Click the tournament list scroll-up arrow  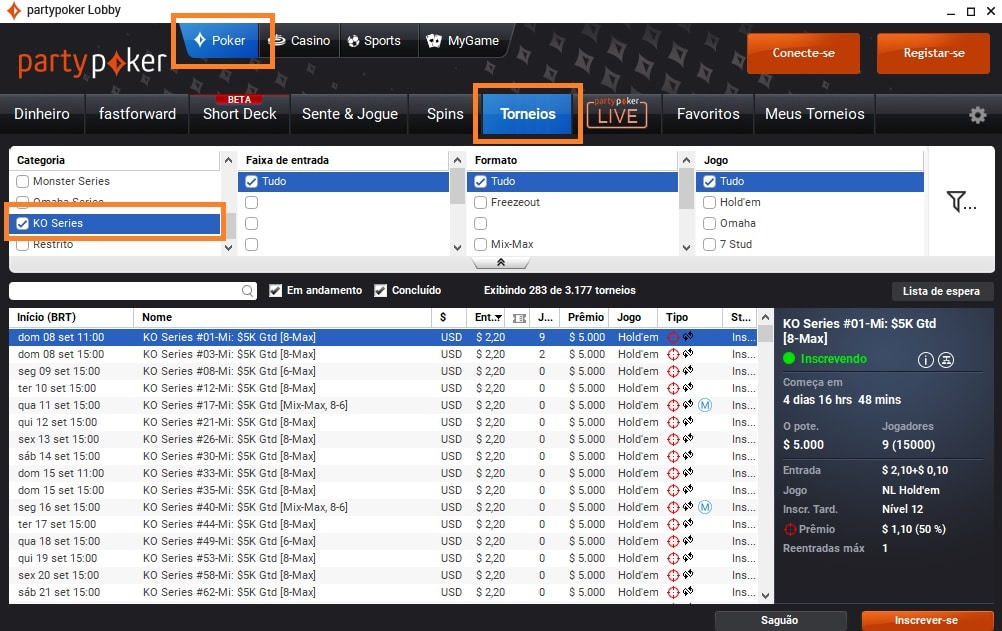(x=765, y=317)
